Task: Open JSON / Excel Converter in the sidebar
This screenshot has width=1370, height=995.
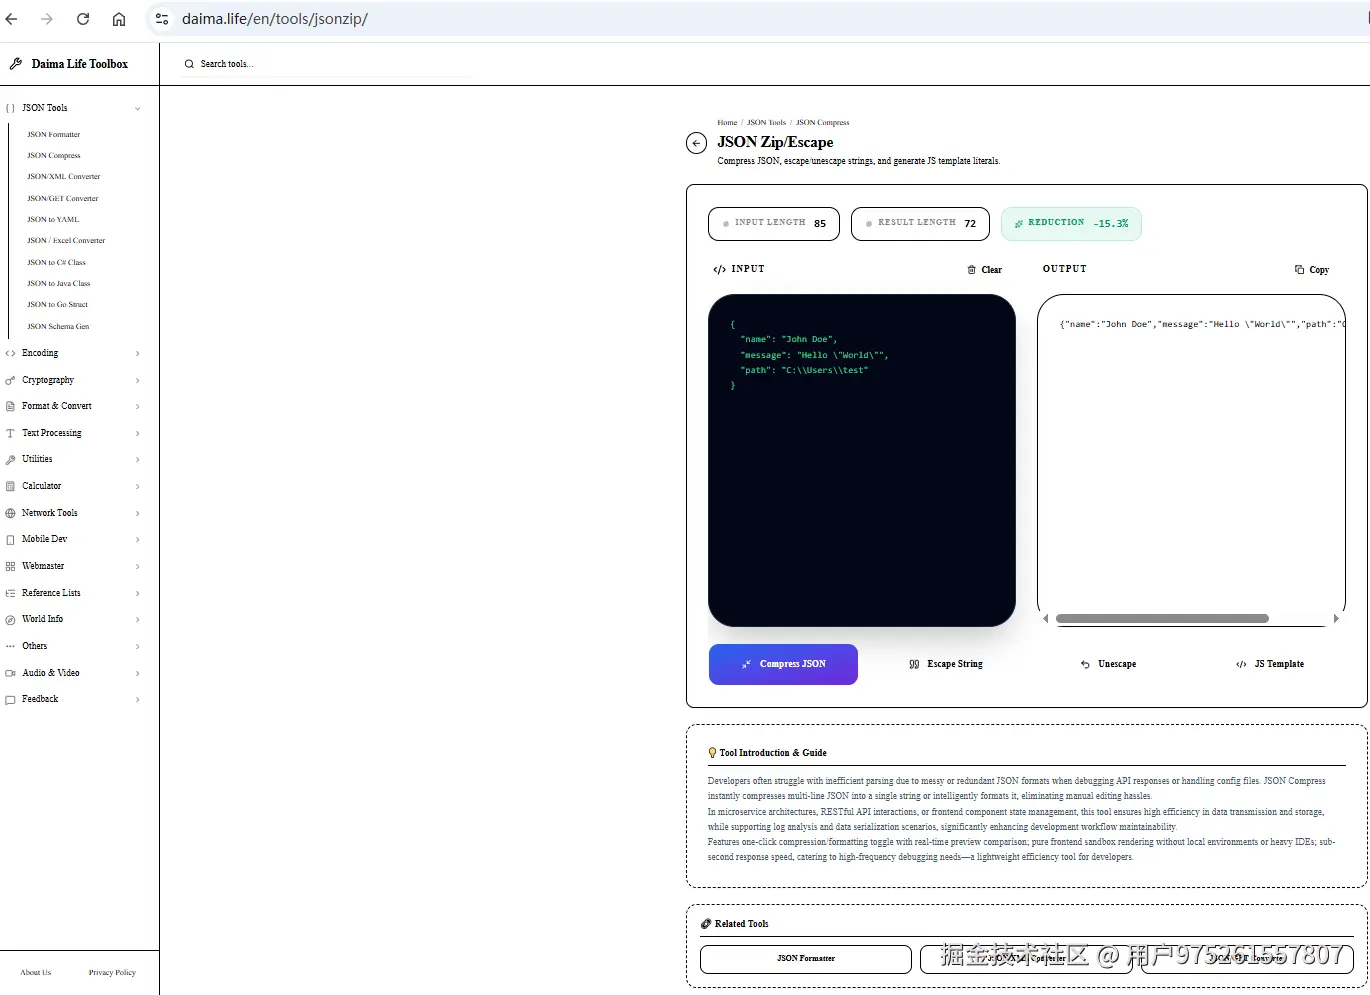Action: [66, 241]
